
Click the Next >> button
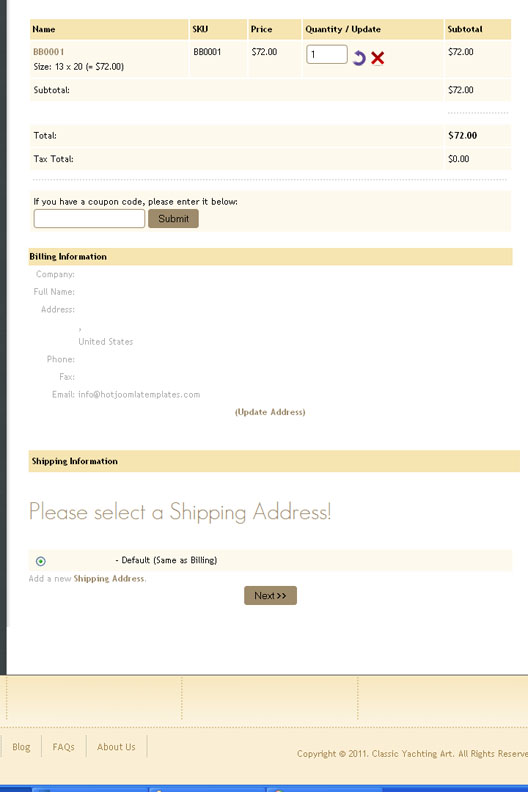click(x=270, y=596)
